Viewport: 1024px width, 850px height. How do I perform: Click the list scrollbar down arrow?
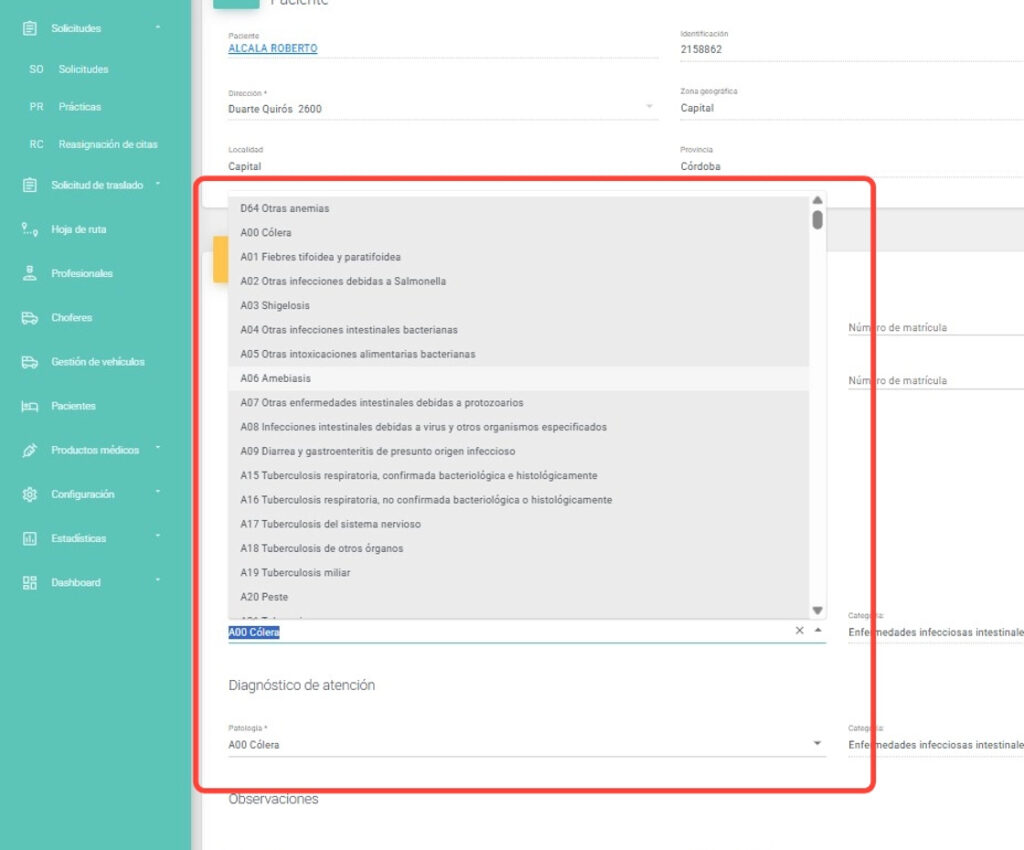click(x=817, y=610)
